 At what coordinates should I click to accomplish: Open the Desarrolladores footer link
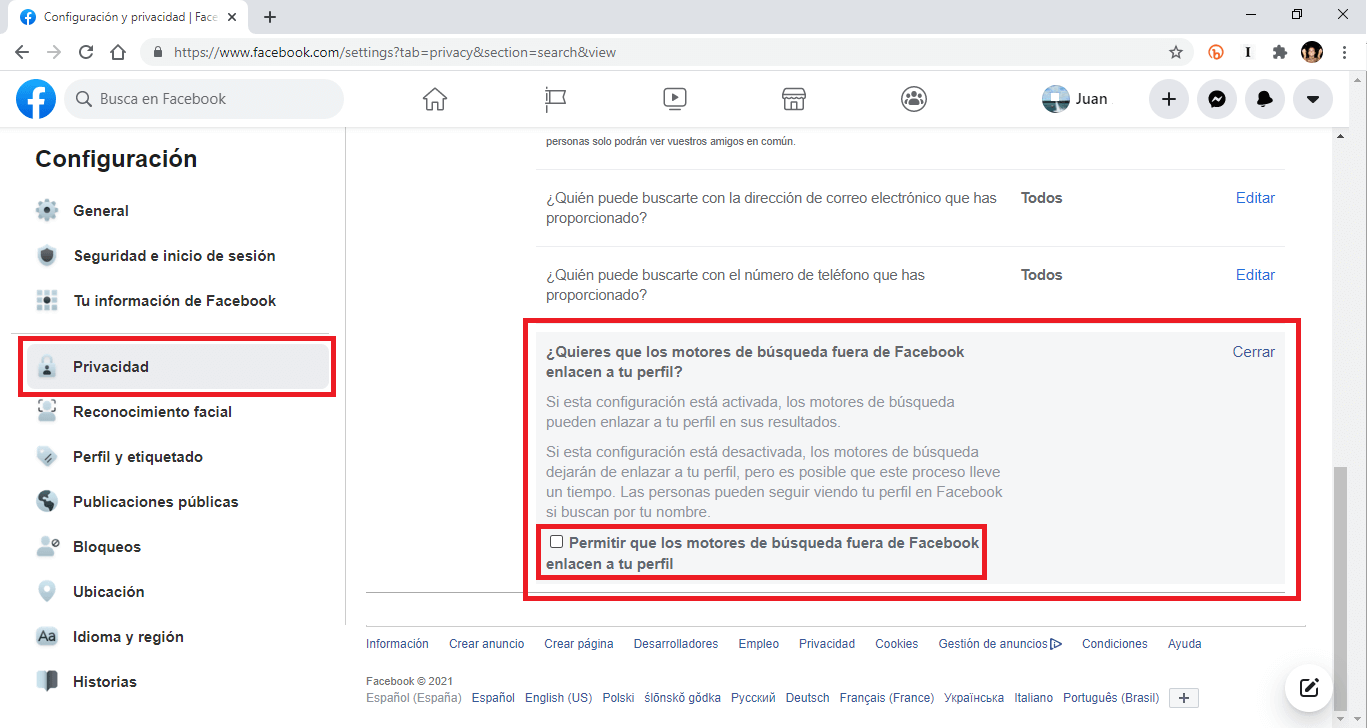point(676,644)
